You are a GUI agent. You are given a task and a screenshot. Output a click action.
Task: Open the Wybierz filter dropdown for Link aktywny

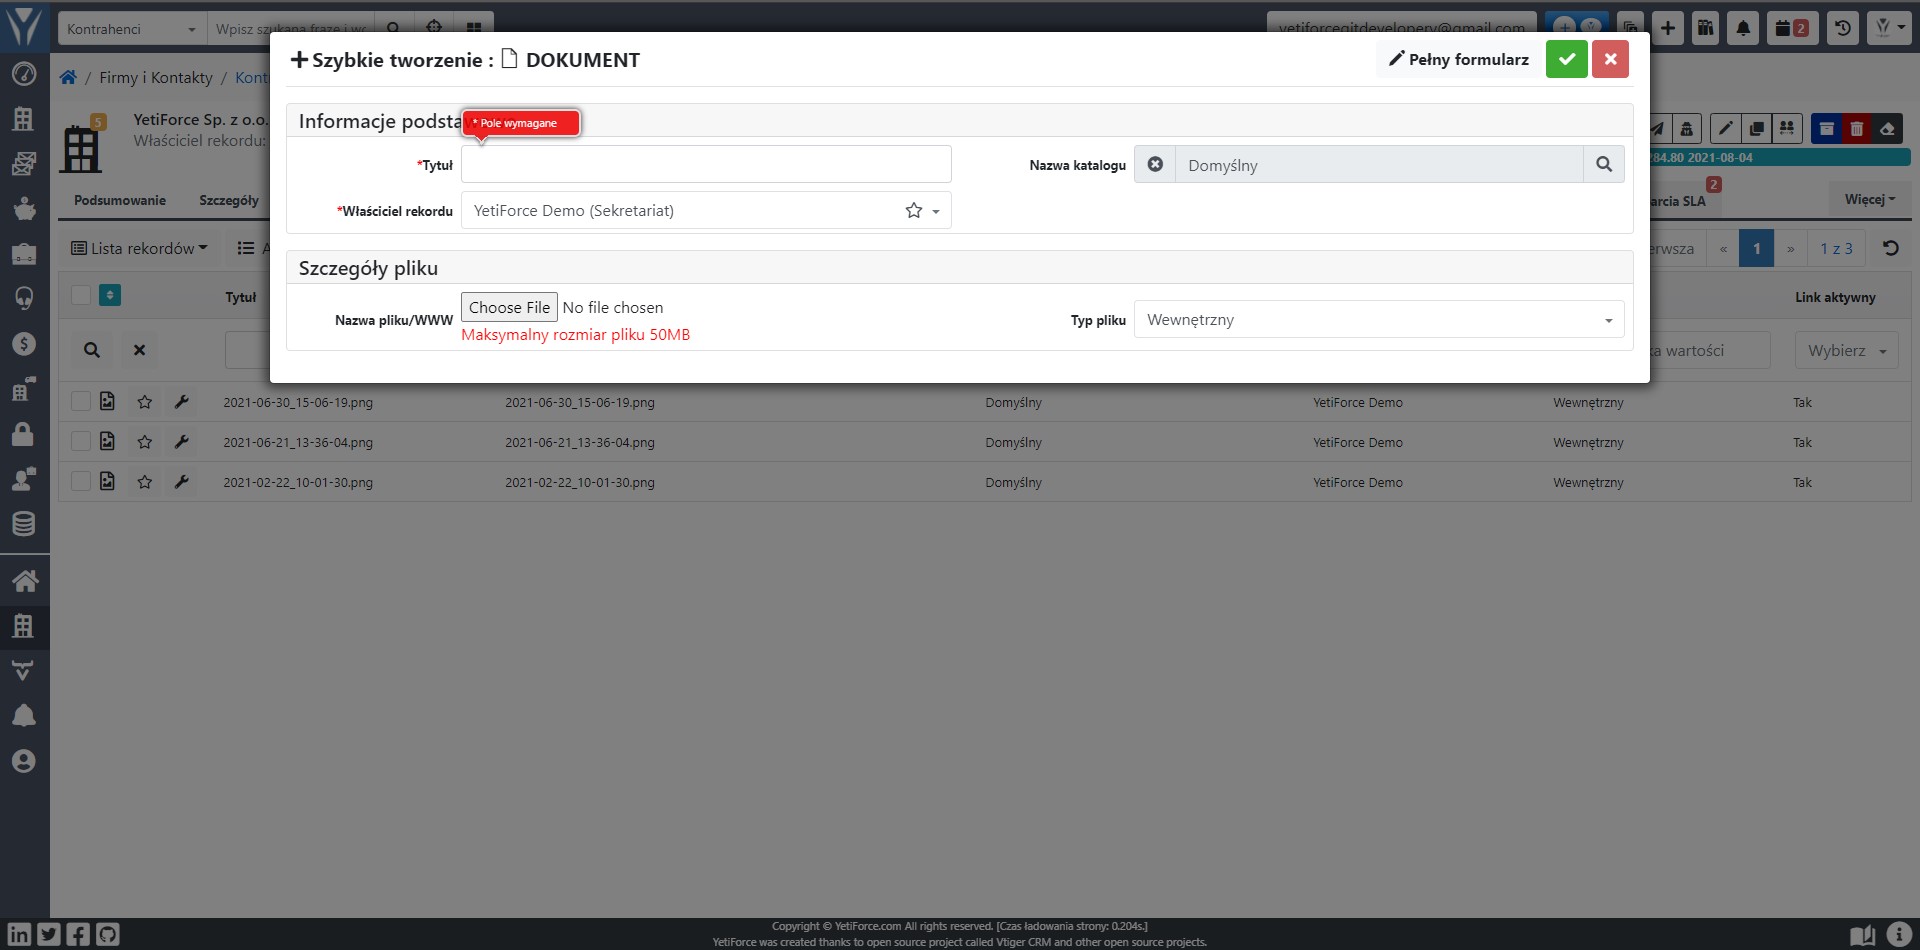click(x=1846, y=350)
